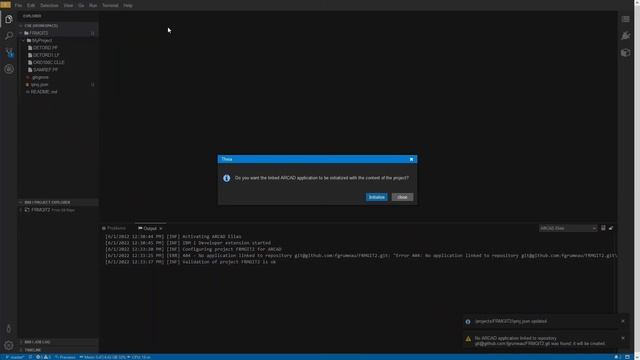640x360 pixels.
Task: Open the Help menu
Action: [128, 5]
